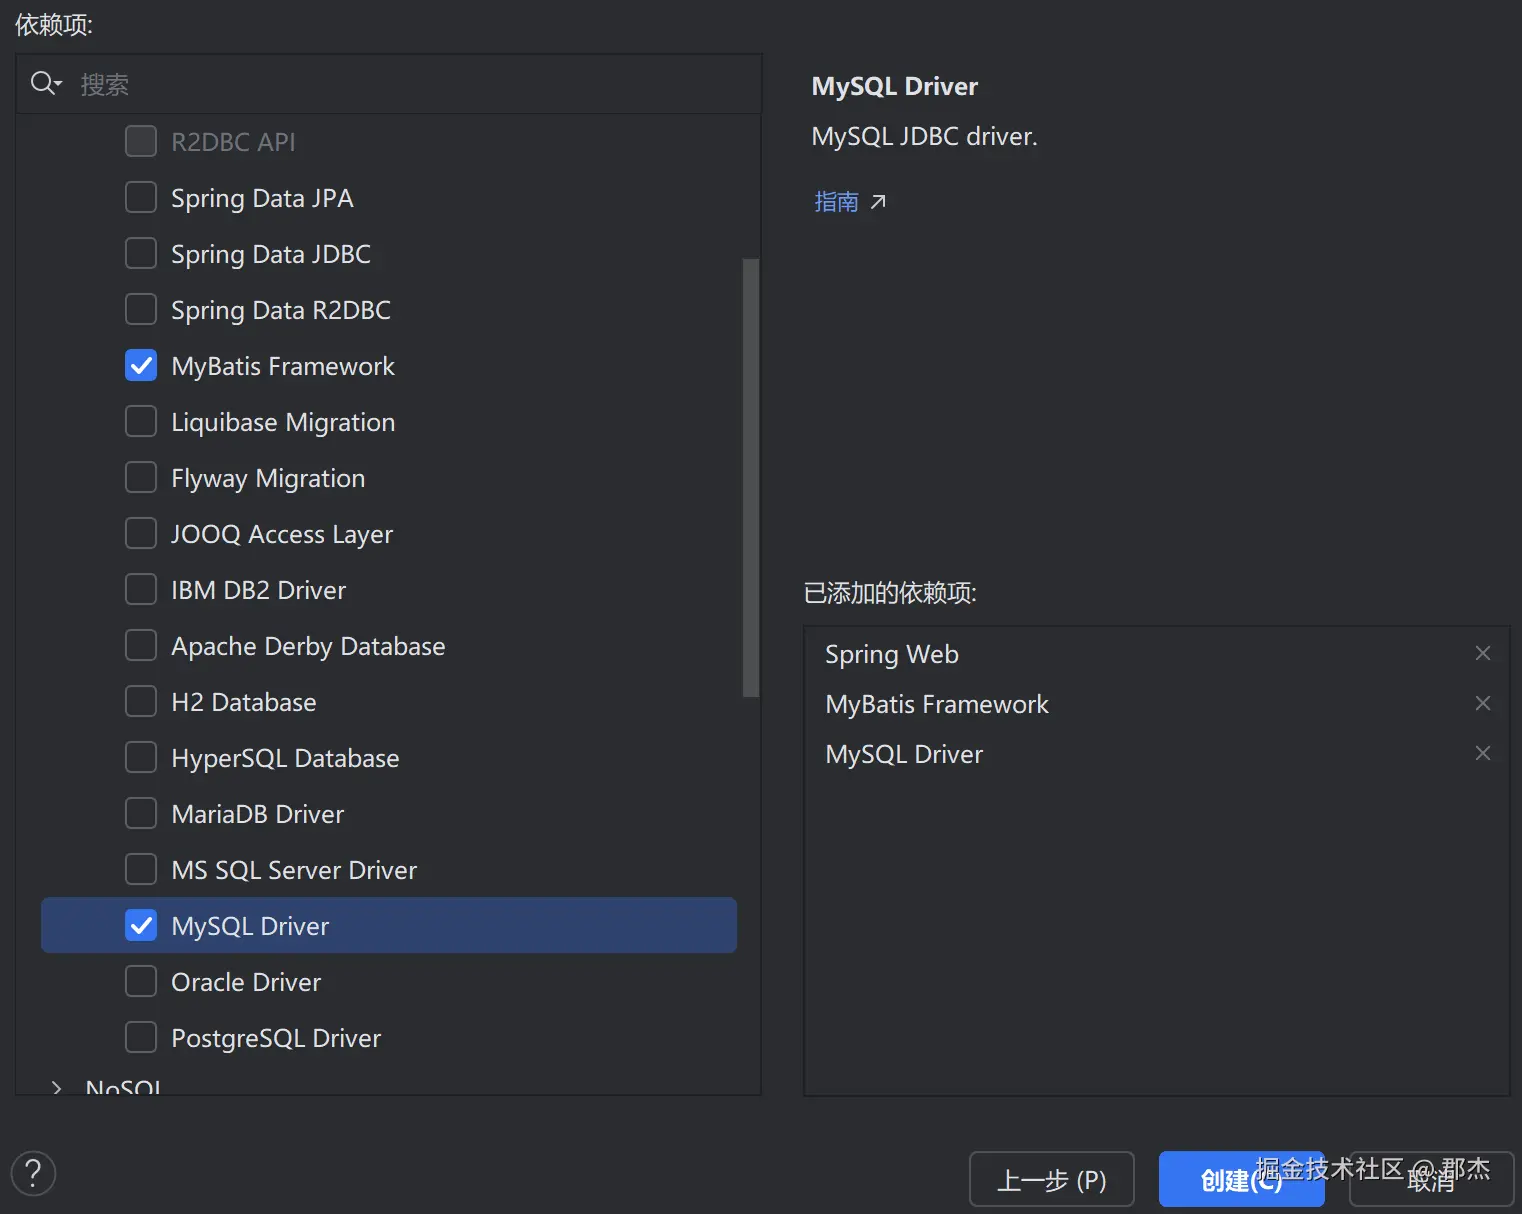Image resolution: width=1522 pixels, height=1214 pixels.
Task: Uncheck the MyBatis Framework checkbox
Action: point(141,366)
